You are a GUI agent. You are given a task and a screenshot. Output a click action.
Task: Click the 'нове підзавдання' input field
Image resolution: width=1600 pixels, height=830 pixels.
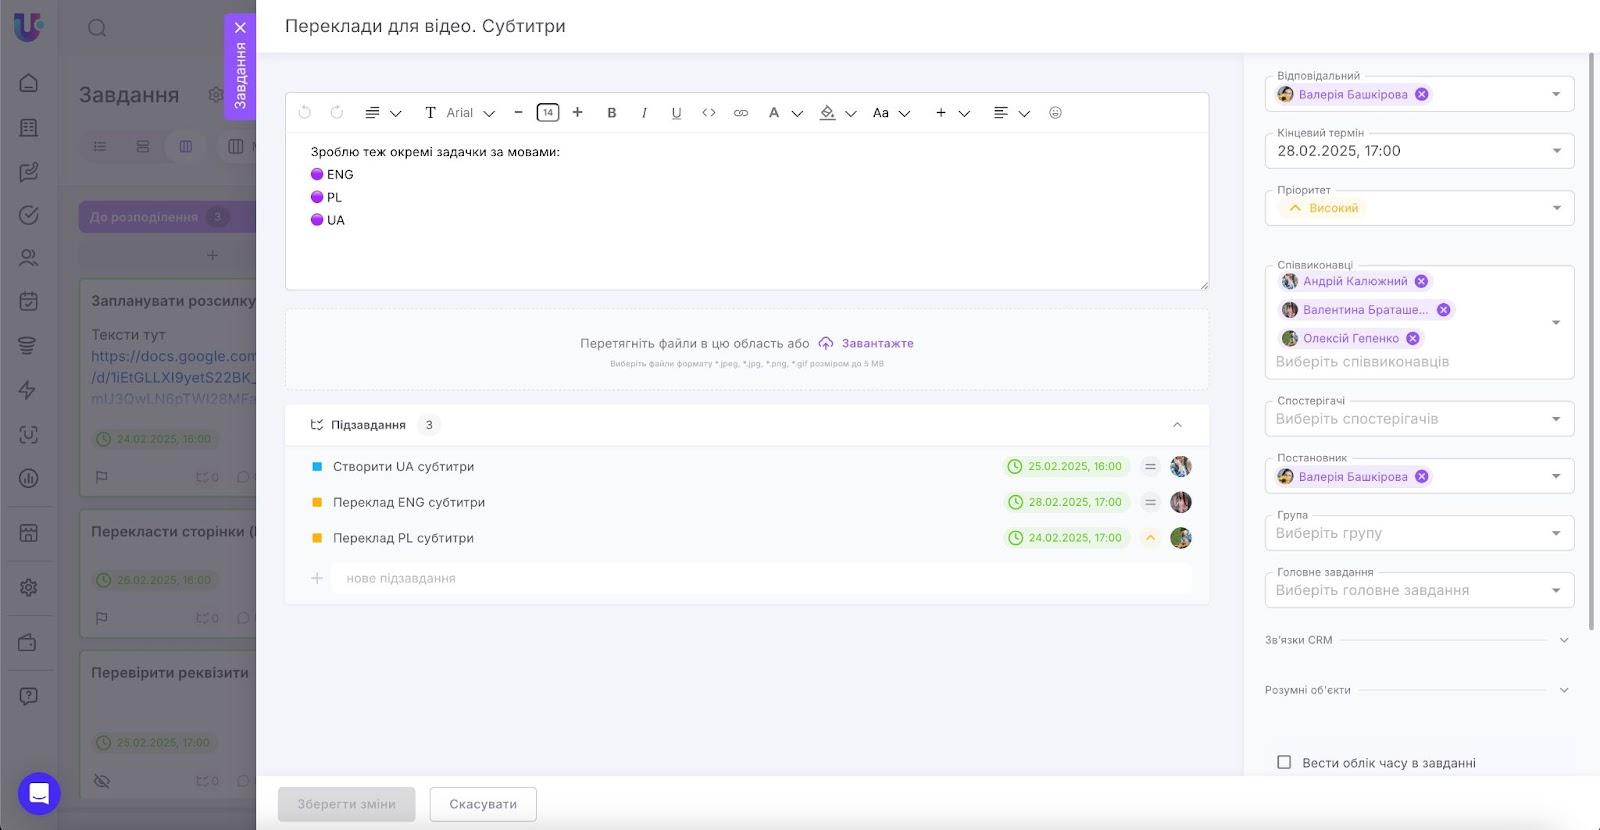(761, 578)
